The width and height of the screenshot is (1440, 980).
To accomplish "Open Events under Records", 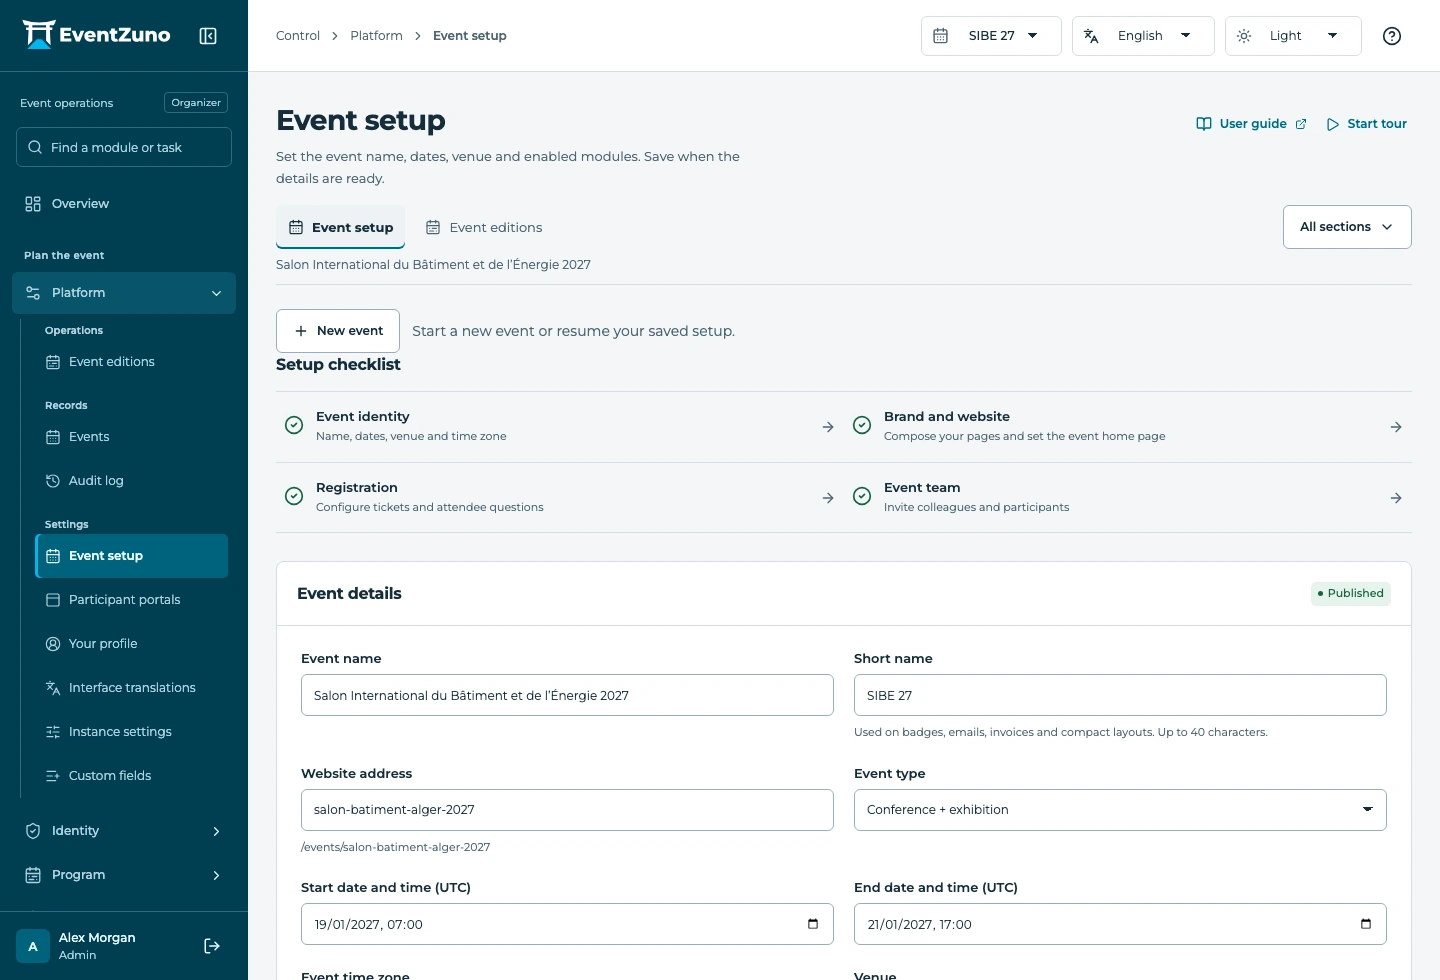I will [x=132, y=437].
